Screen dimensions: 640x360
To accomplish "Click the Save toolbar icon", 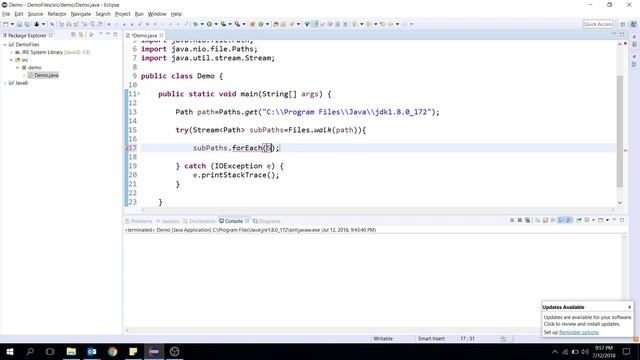I will [19, 24].
